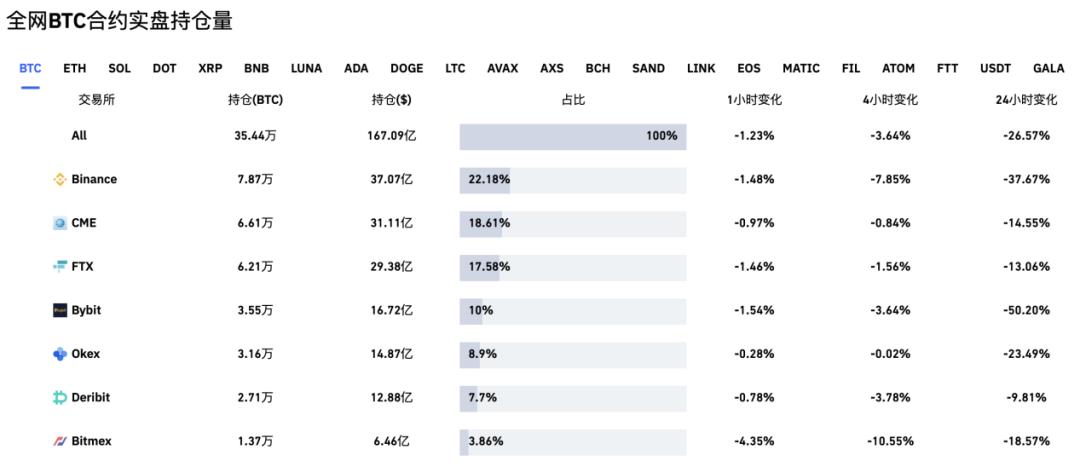Switch to the ETH coin tab
Image resolution: width=1080 pixels, height=467 pixels.
(x=75, y=69)
